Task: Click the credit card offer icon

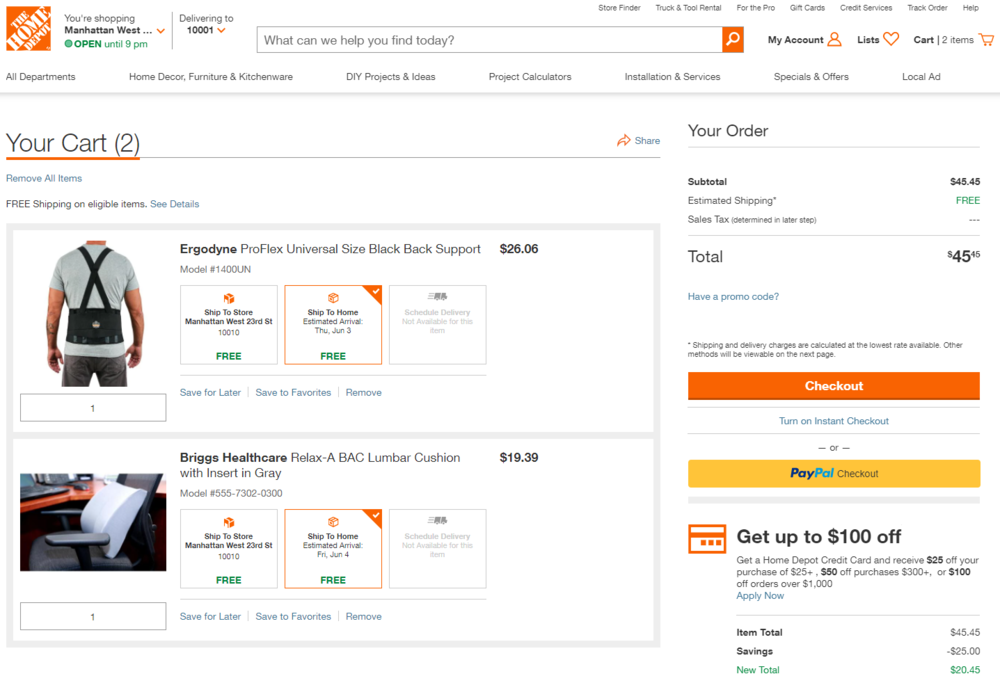Action: tap(707, 539)
